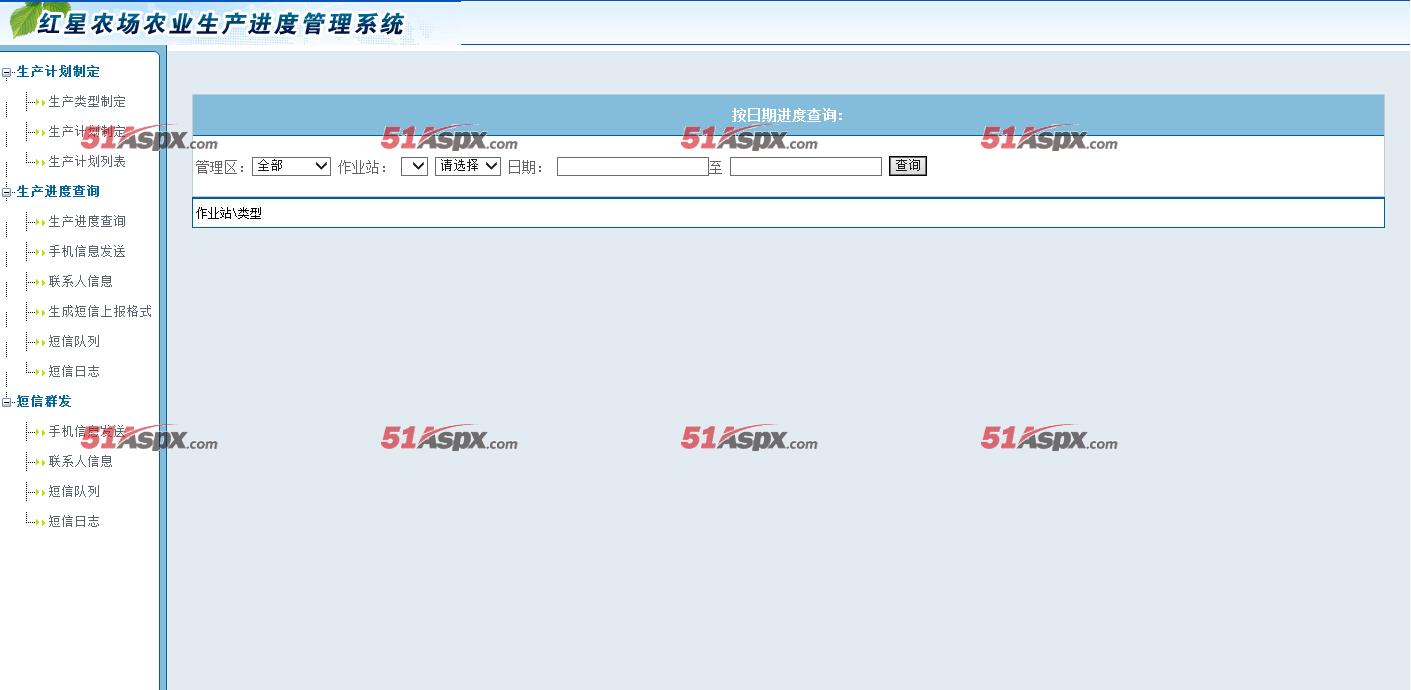This screenshot has width=1411, height=690.
Task: Focus the end date field after 至
Action: 806,167
